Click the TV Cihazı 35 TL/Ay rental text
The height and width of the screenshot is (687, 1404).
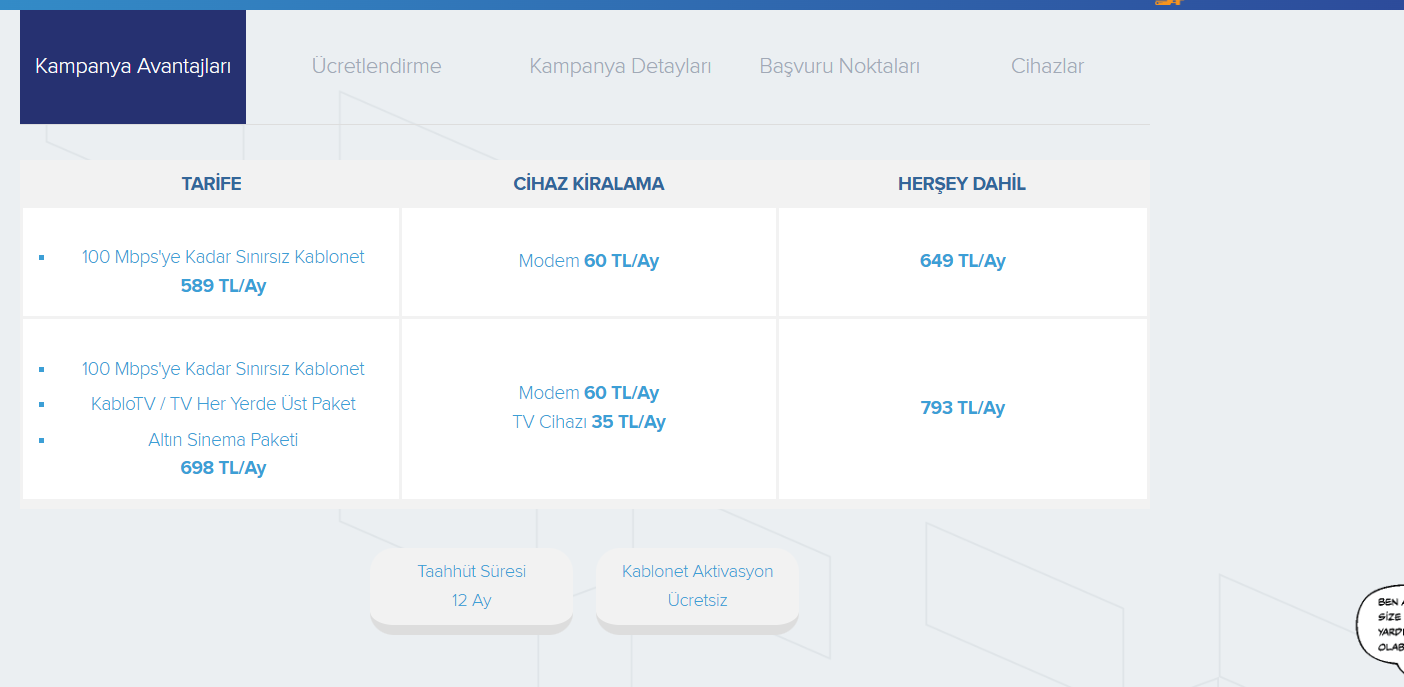coord(588,422)
